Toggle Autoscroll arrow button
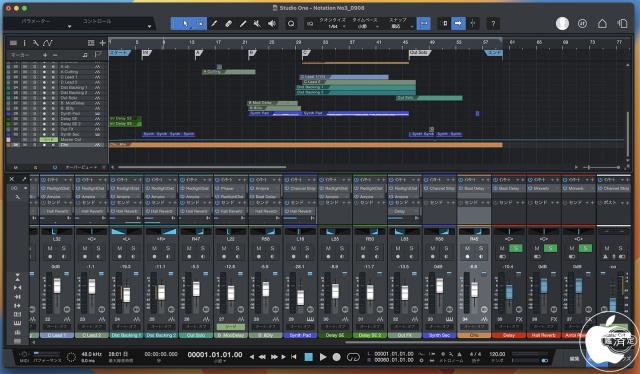The height and width of the screenshot is (374, 640). coord(458,24)
